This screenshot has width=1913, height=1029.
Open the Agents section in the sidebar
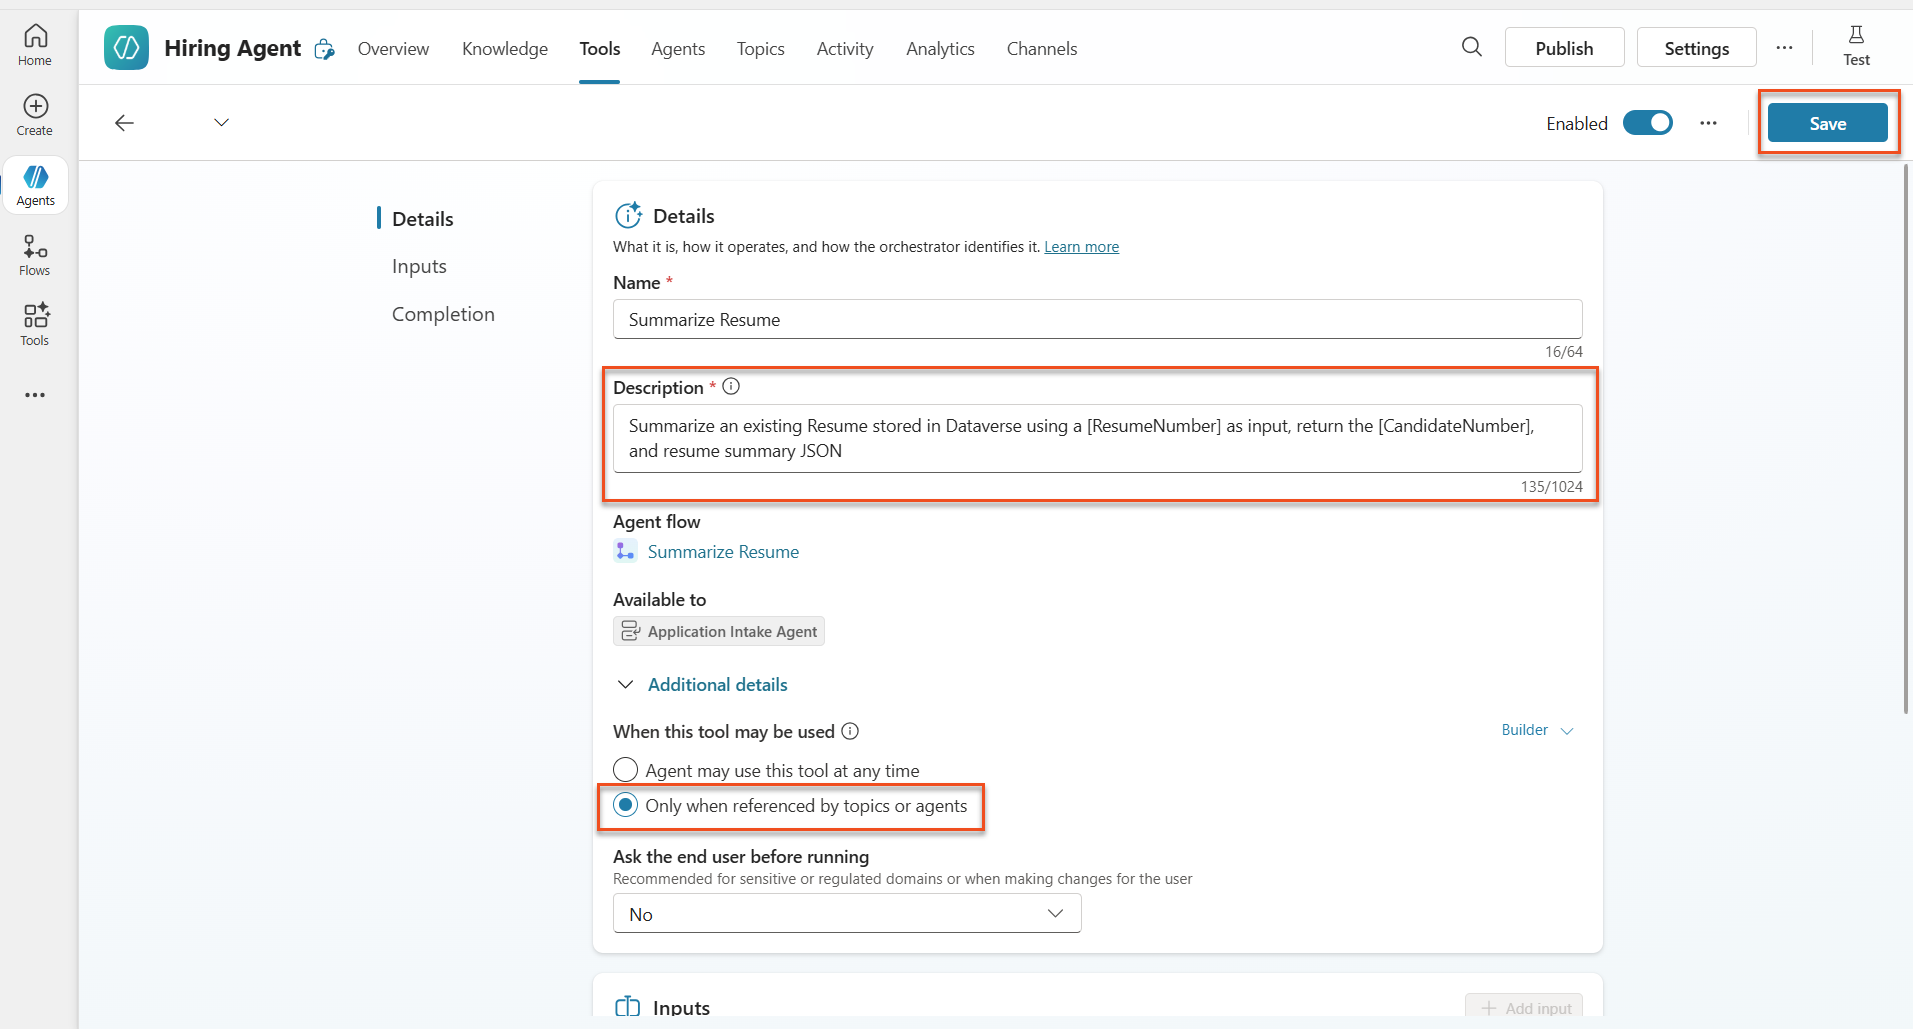click(x=35, y=185)
